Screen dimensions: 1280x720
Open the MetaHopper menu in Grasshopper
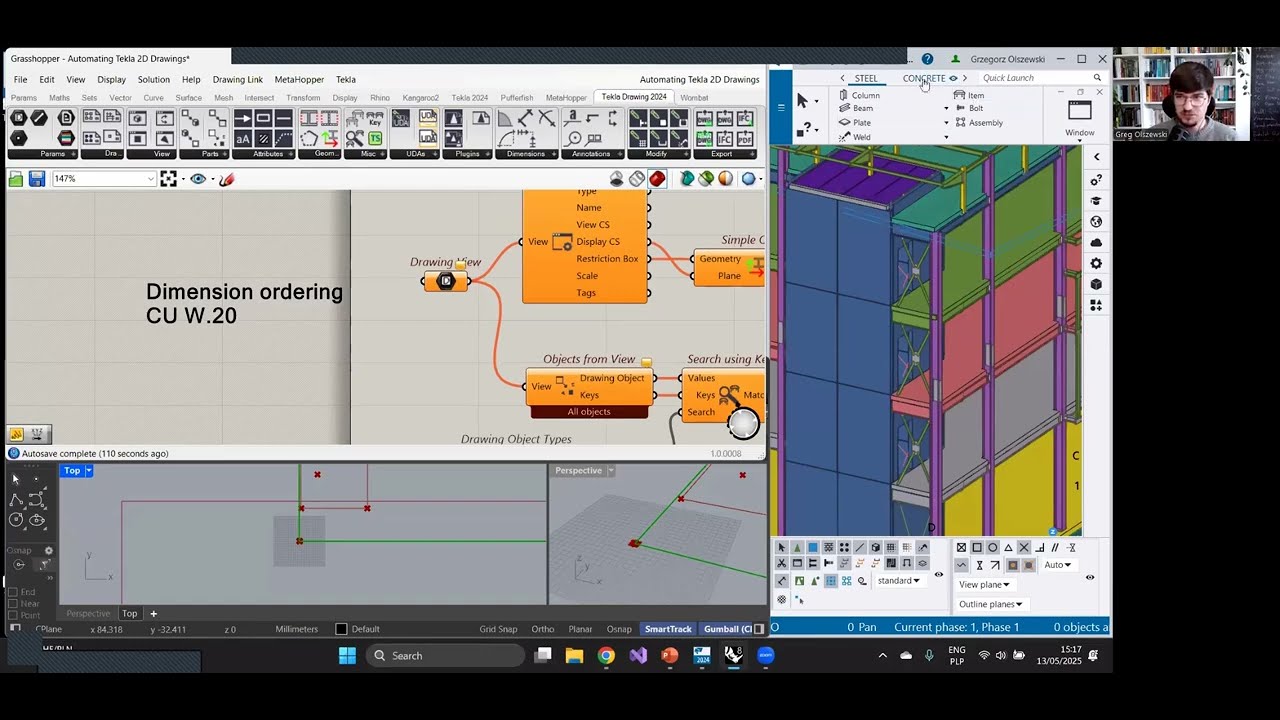pyautogui.click(x=299, y=80)
